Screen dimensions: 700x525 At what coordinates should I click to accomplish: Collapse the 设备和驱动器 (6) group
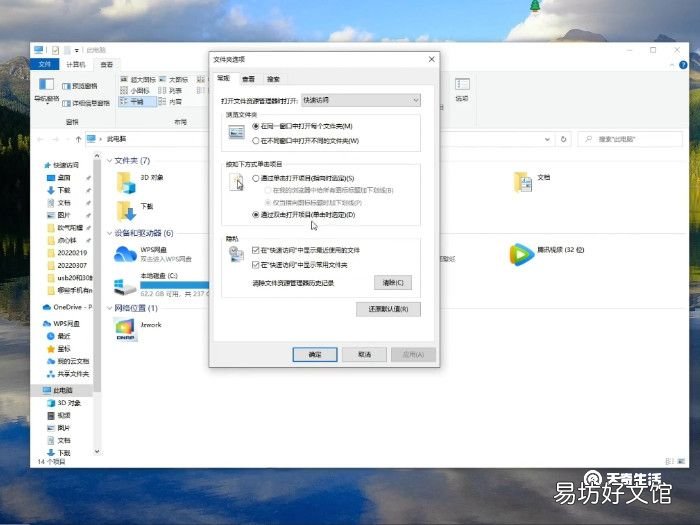pos(110,233)
